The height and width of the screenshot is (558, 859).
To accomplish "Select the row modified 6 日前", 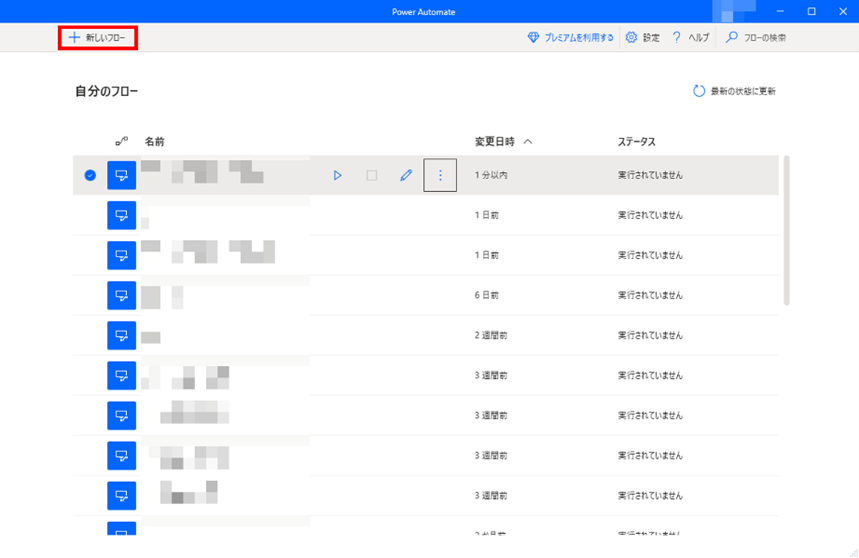I will tap(426, 295).
